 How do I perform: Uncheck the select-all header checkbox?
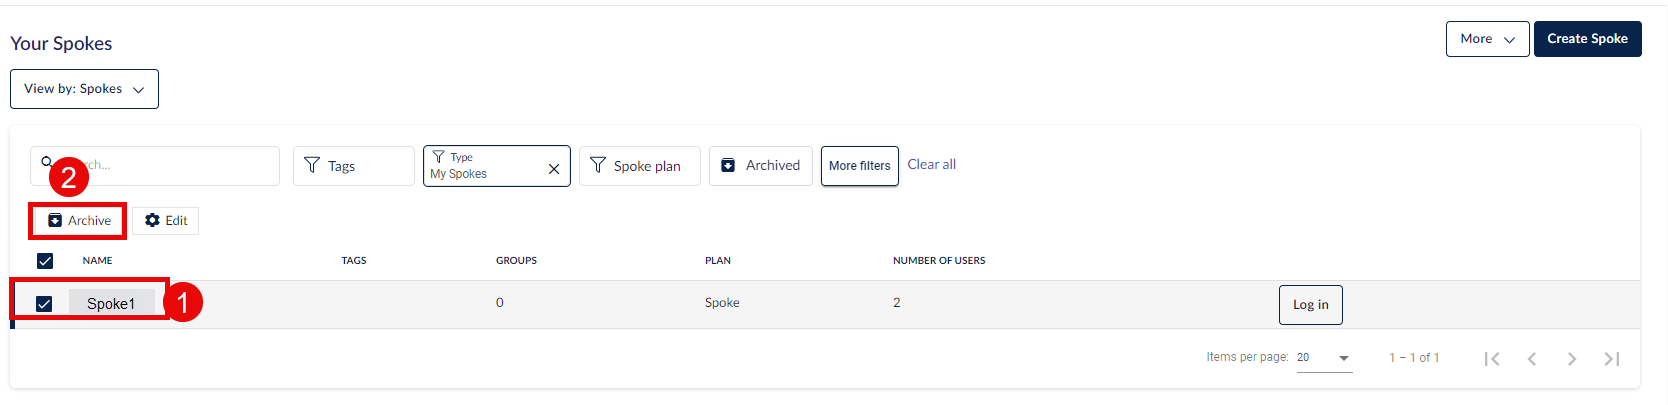pos(45,261)
